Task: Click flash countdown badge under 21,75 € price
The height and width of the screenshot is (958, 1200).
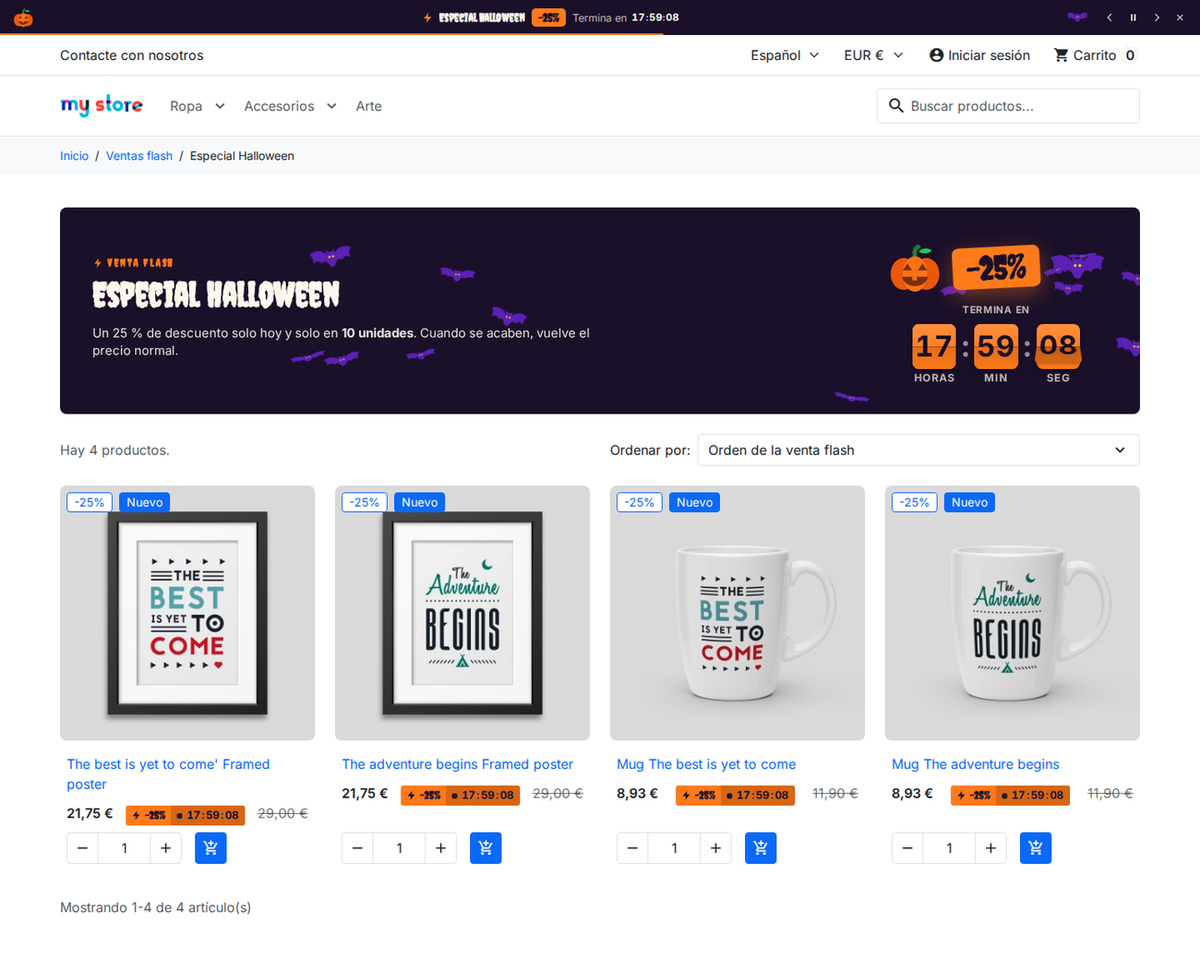Action: pyautogui.click(x=185, y=815)
